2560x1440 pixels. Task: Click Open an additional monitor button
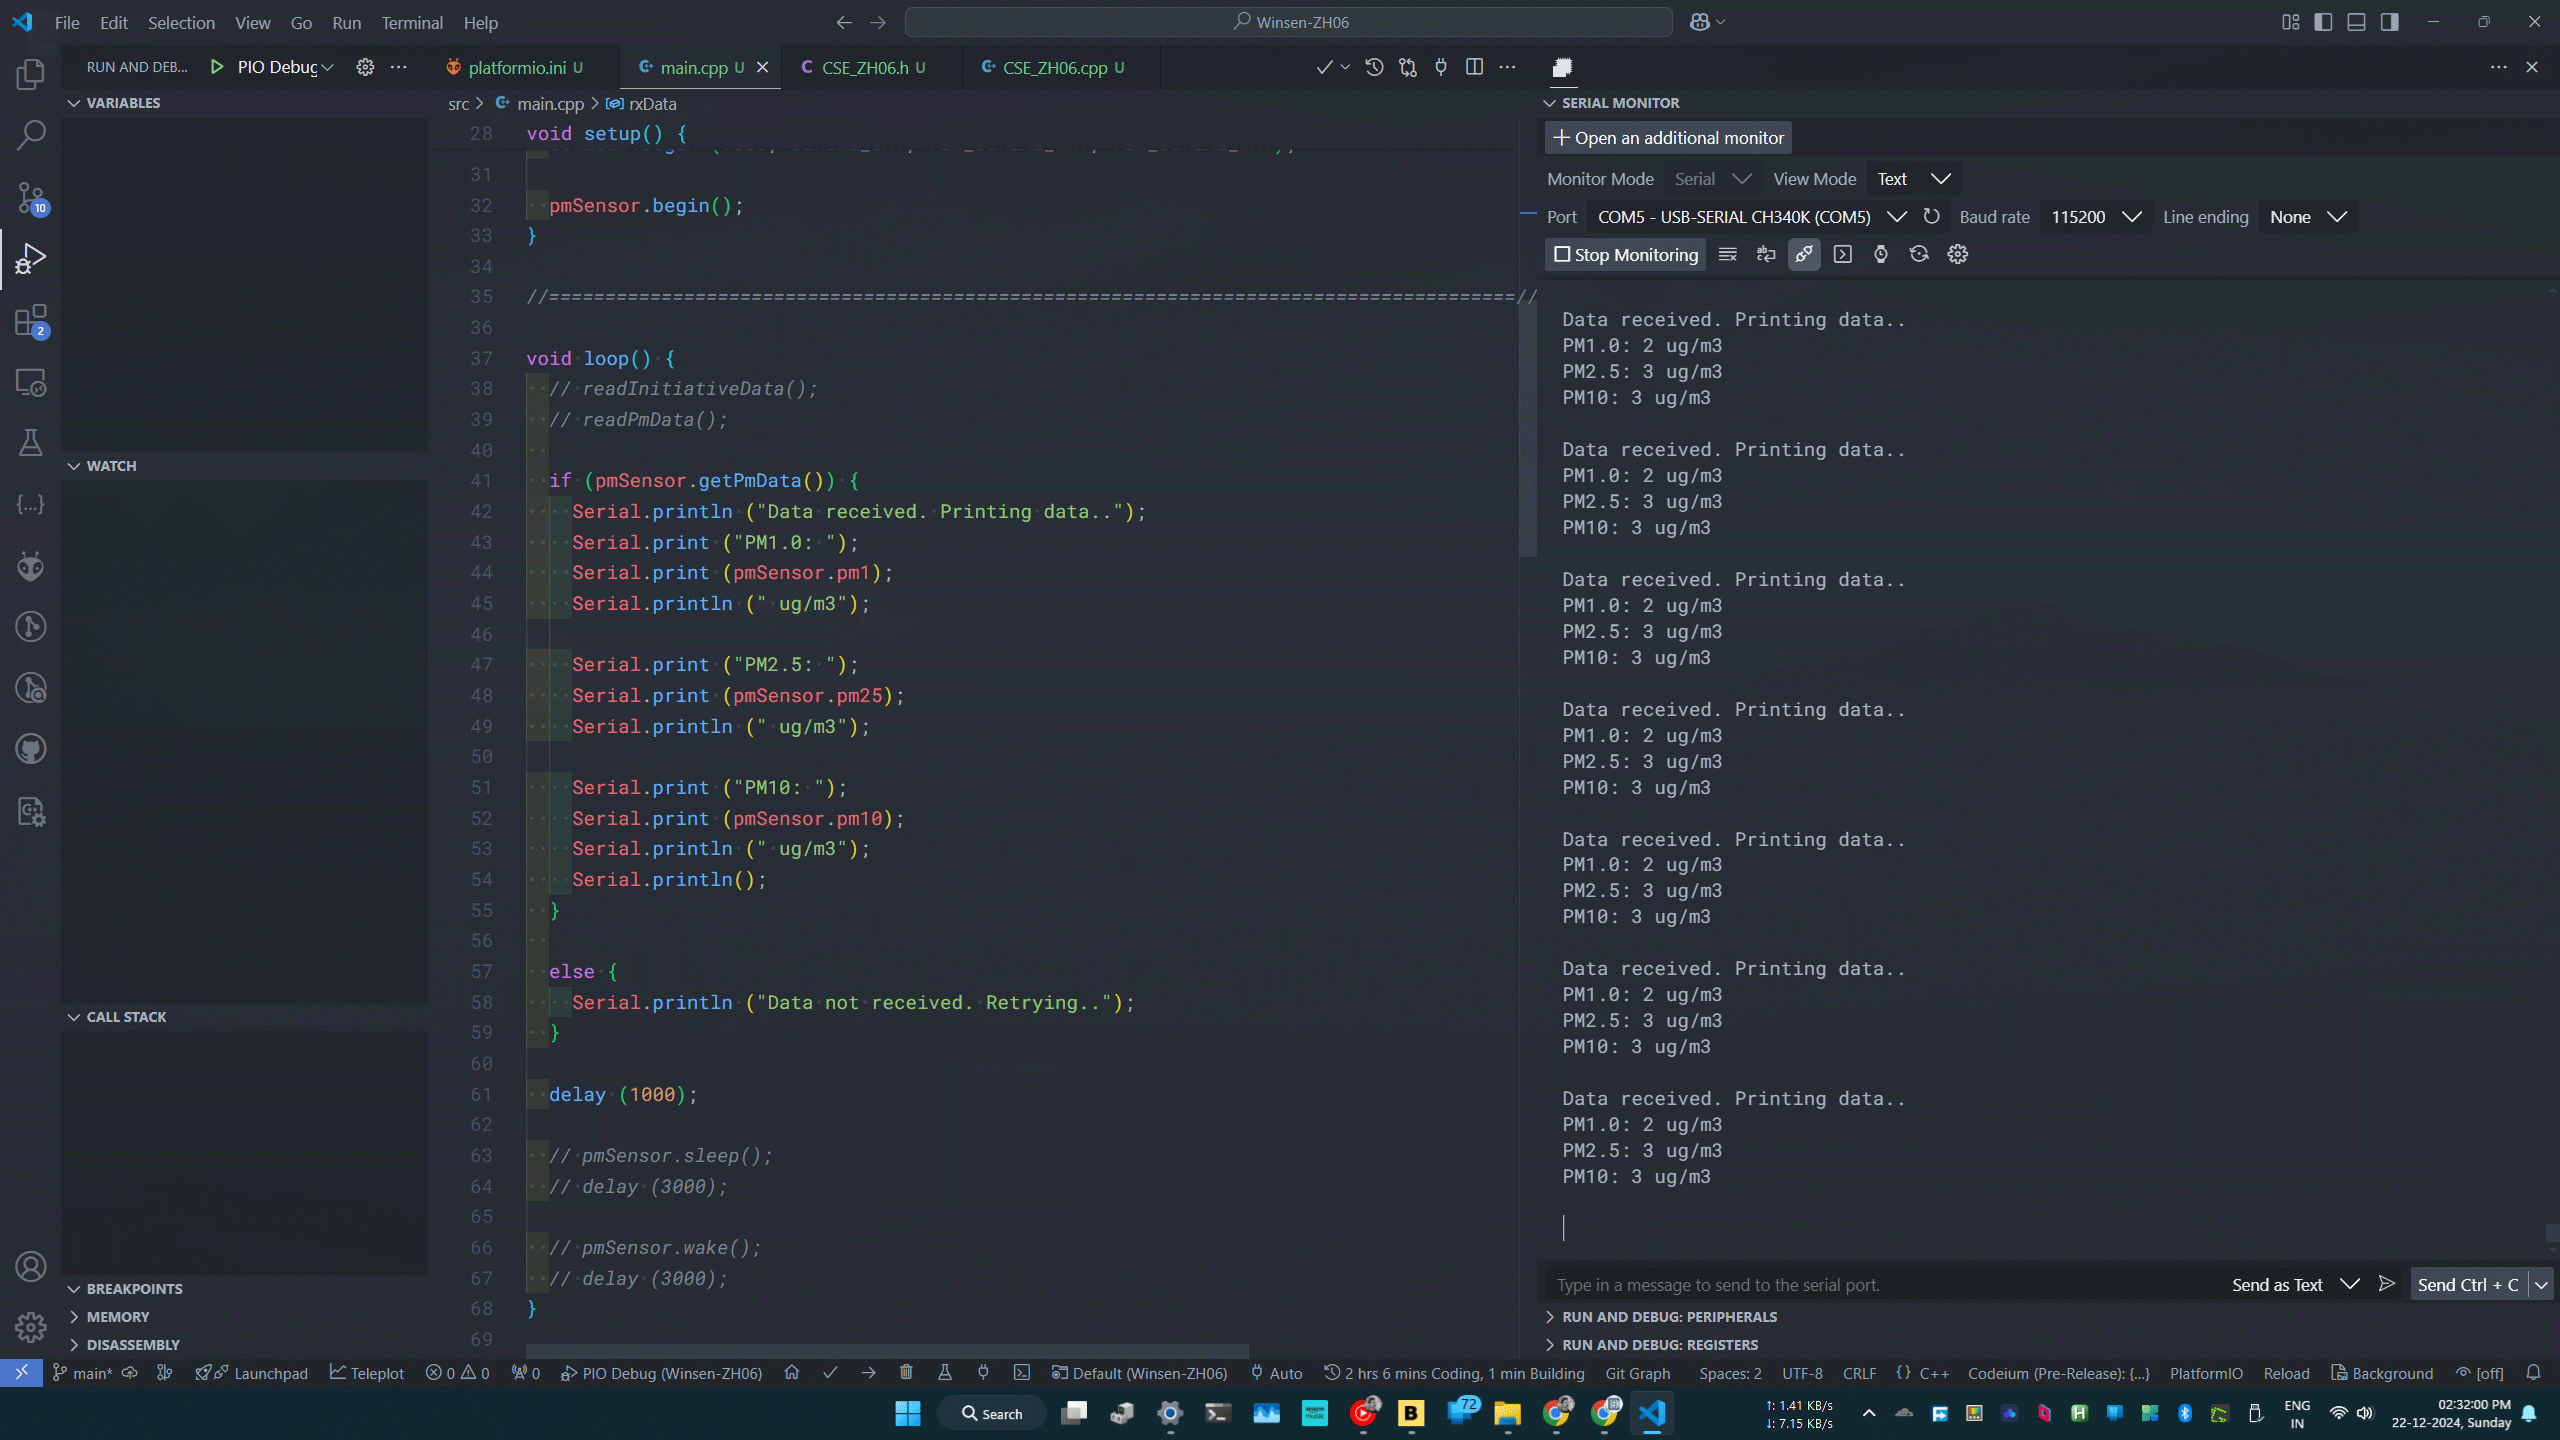(x=1668, y=137)
